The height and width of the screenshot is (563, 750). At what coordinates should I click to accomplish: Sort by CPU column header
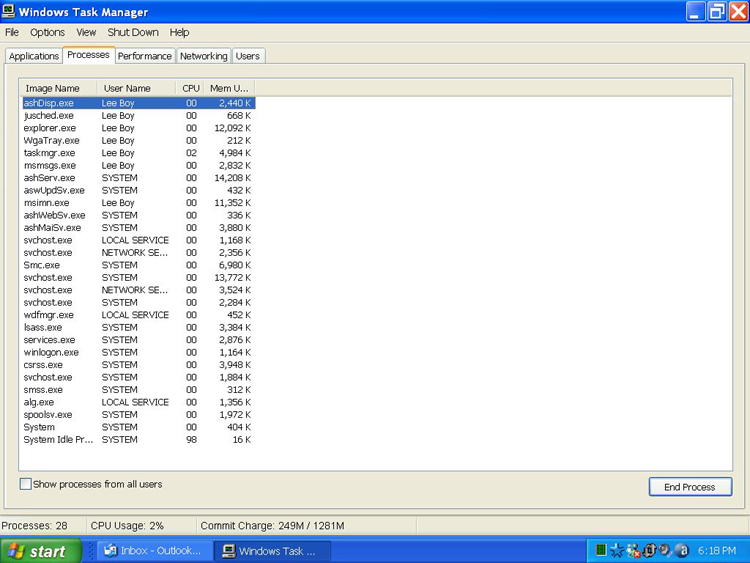click(190, 88)
